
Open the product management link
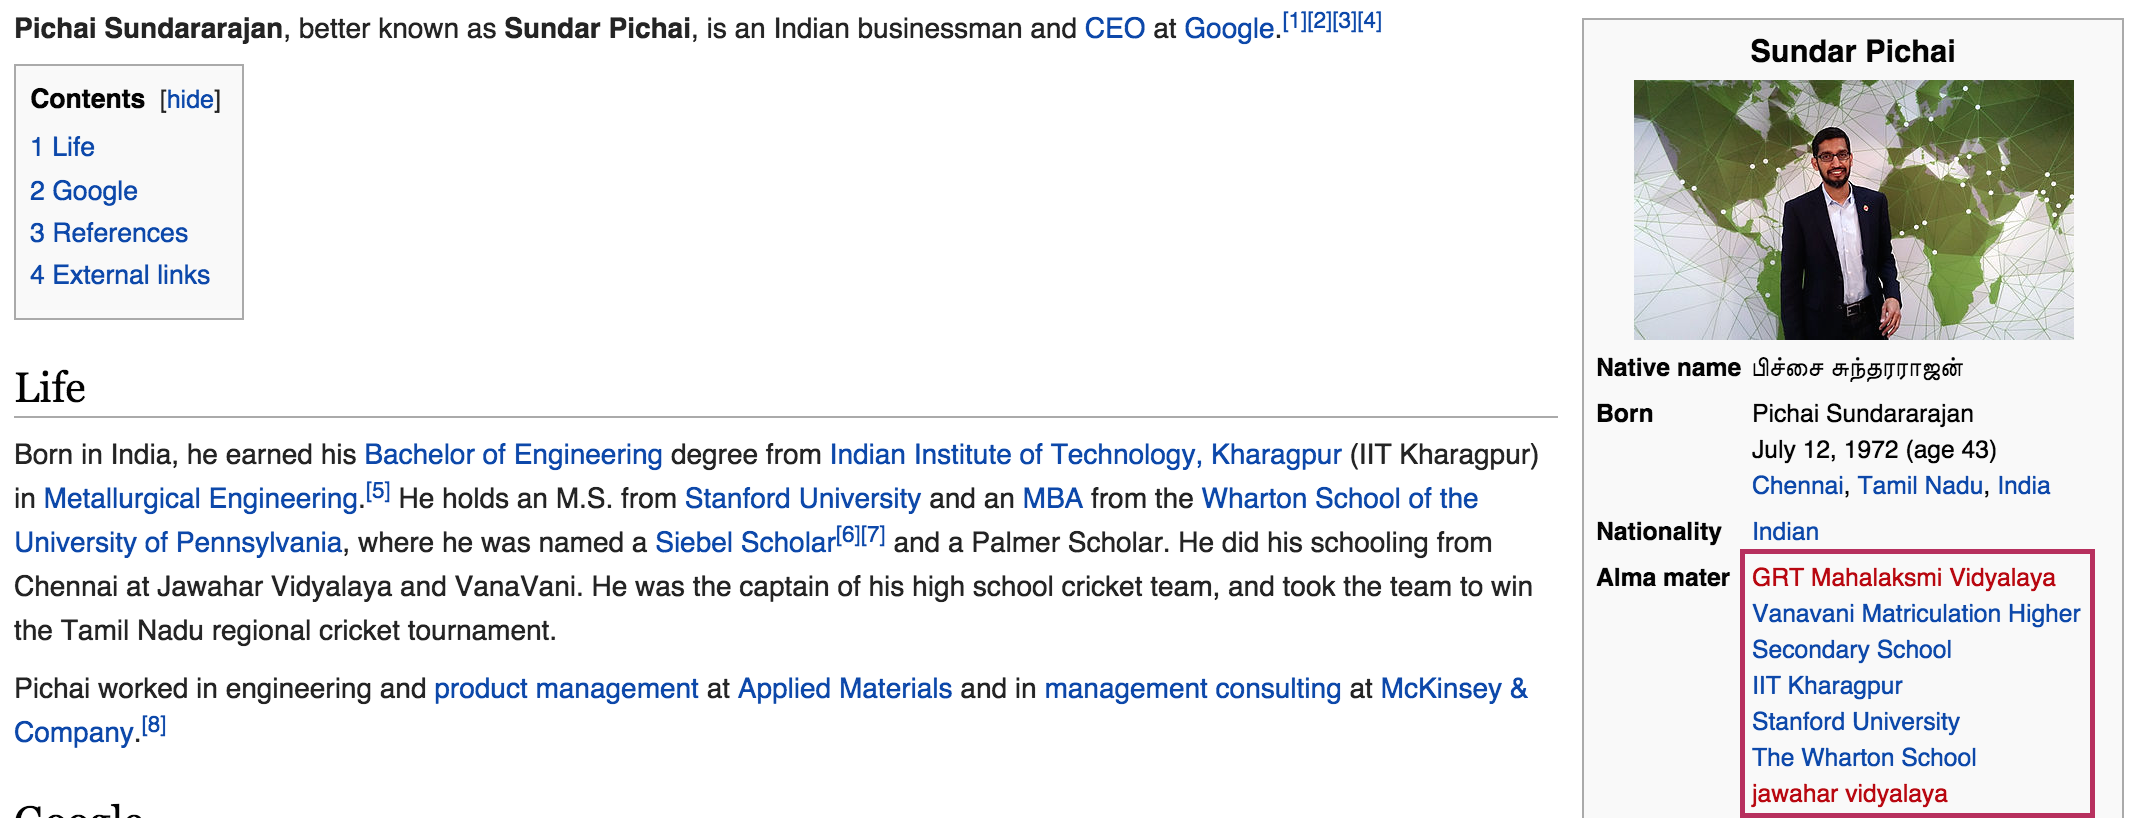[x=566, y=689]
